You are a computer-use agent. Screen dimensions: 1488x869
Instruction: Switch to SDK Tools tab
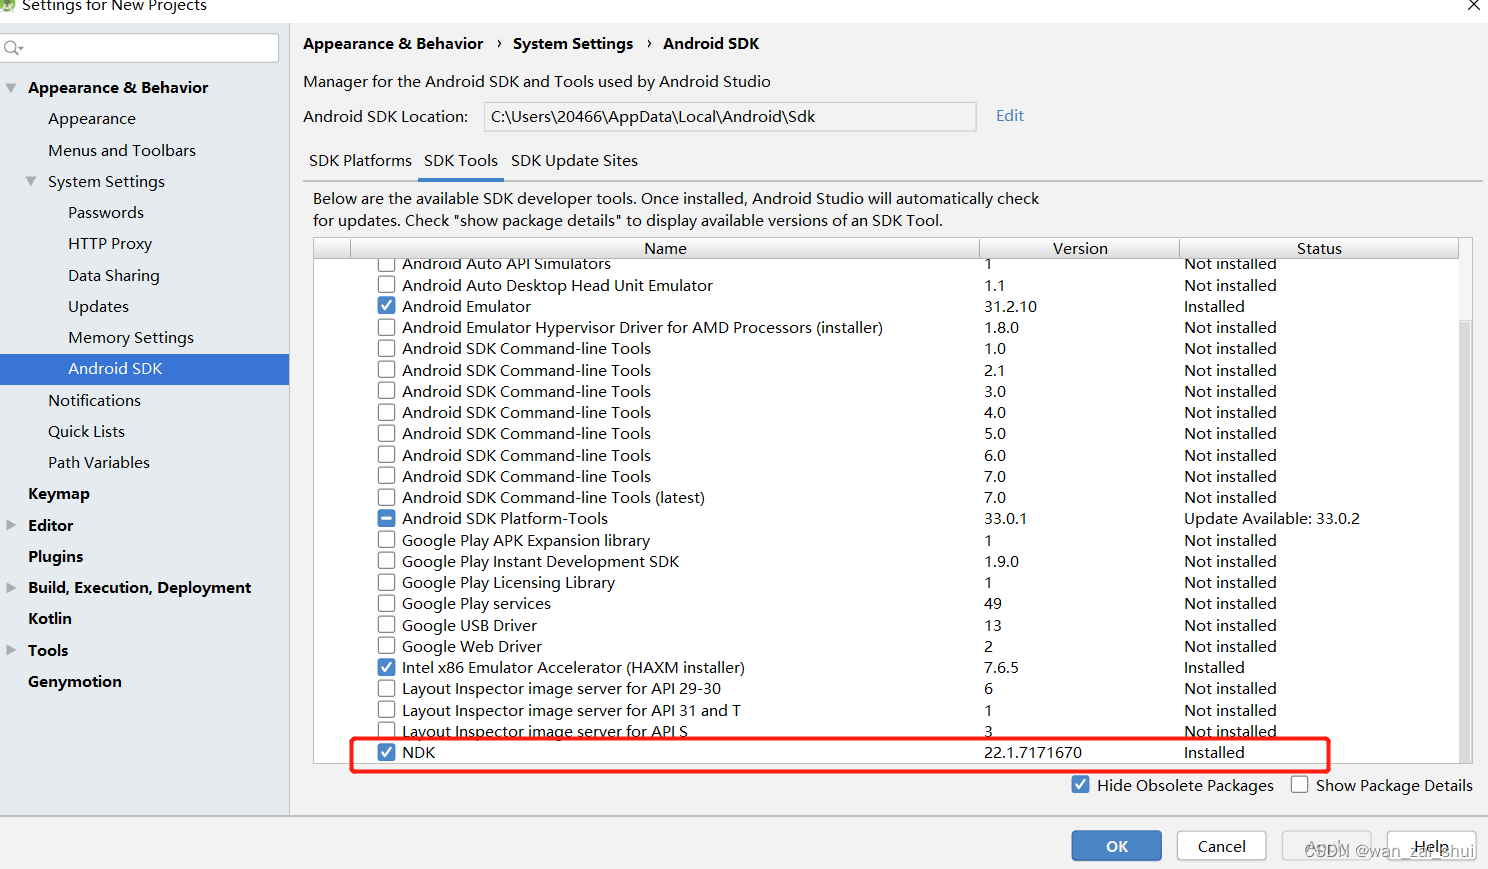(x=461, y=161)
